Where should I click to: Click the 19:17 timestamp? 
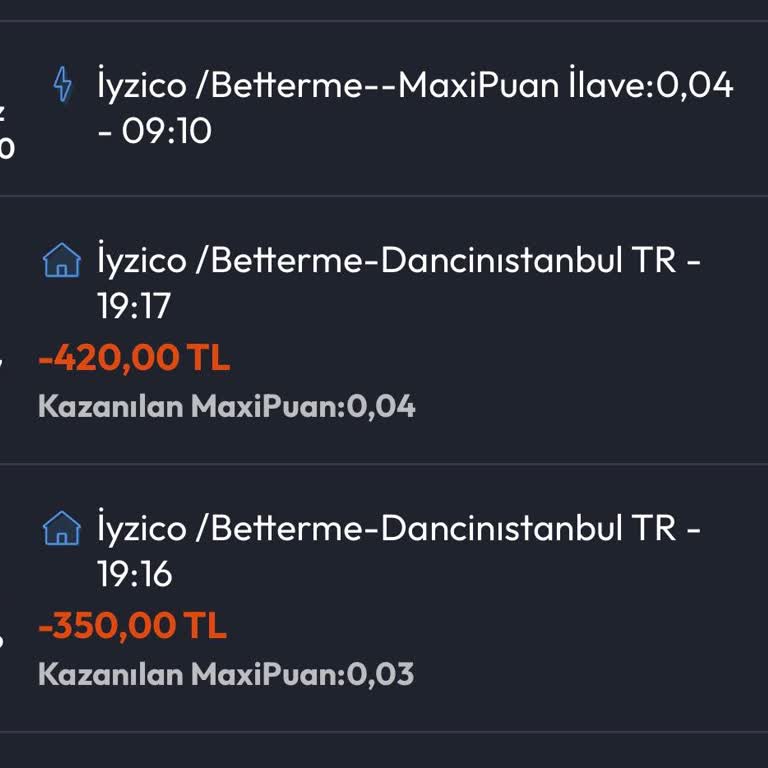coord(134,307)
